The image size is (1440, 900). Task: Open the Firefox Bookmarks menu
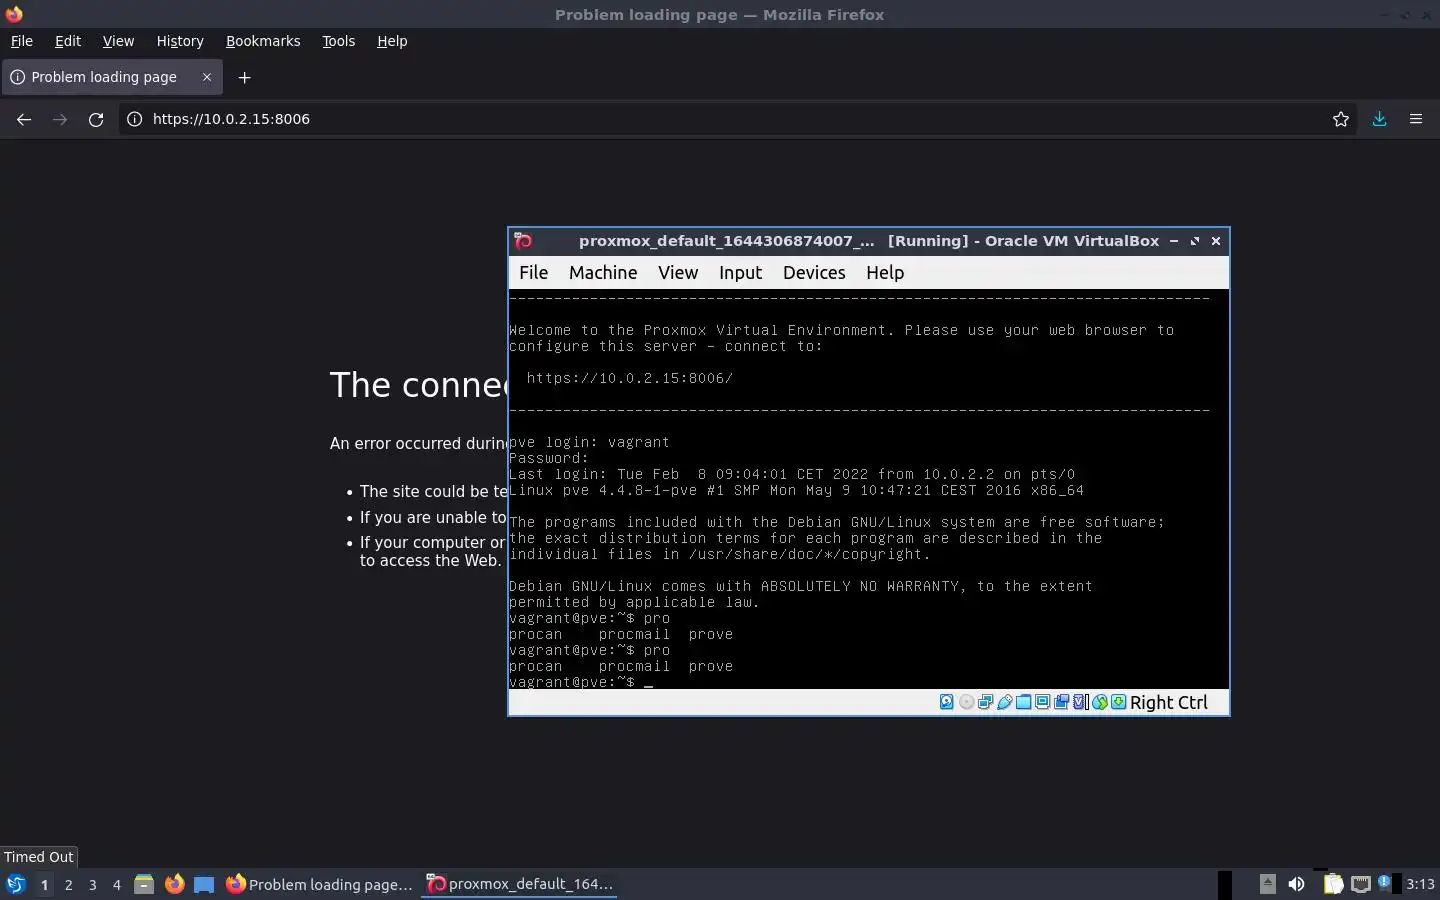coord(263,41)
